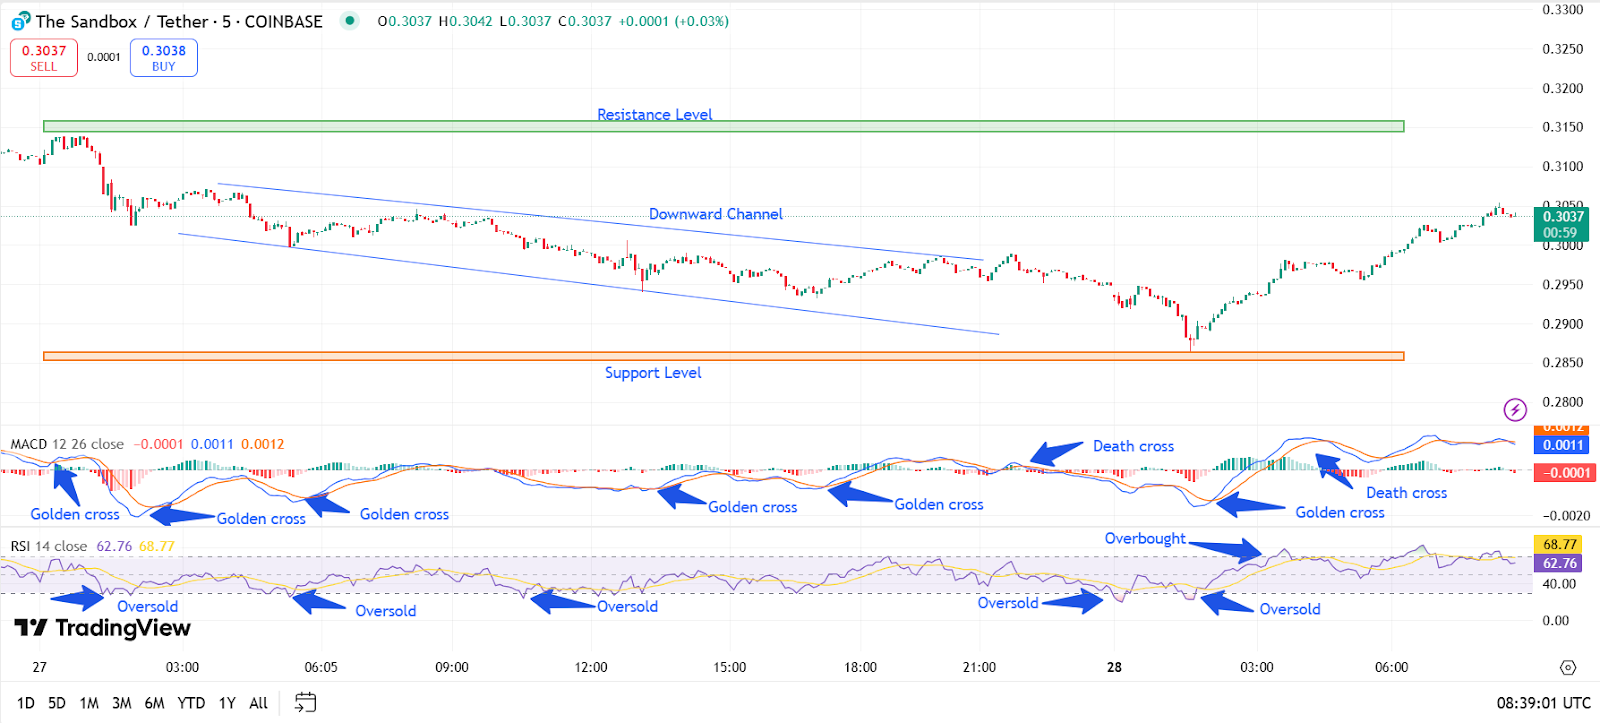Screen dimensions: 1600x723
Task: Click the MACD value tag 0.0011
Action: [x=1562, y=445]
